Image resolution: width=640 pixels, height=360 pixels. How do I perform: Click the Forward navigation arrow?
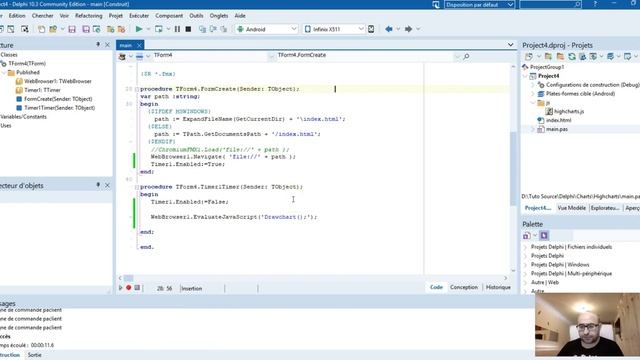point(408,29)
